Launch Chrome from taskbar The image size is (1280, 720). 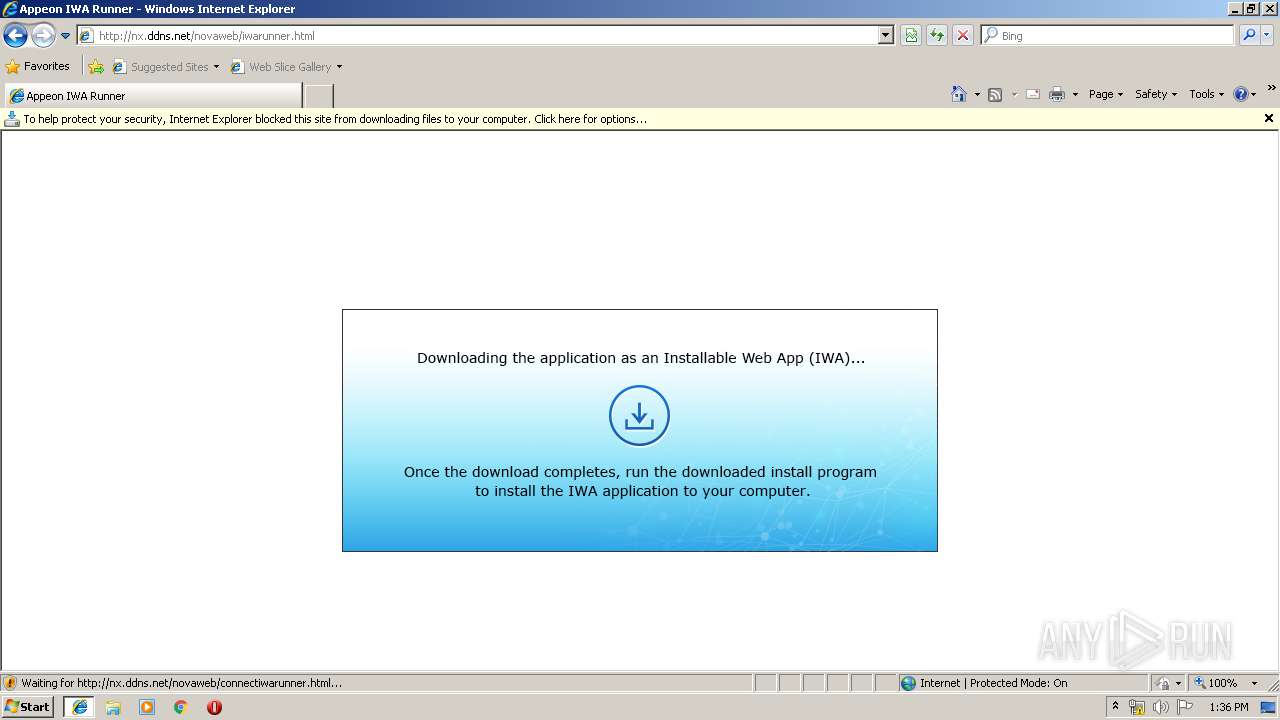tap(181, 707)
